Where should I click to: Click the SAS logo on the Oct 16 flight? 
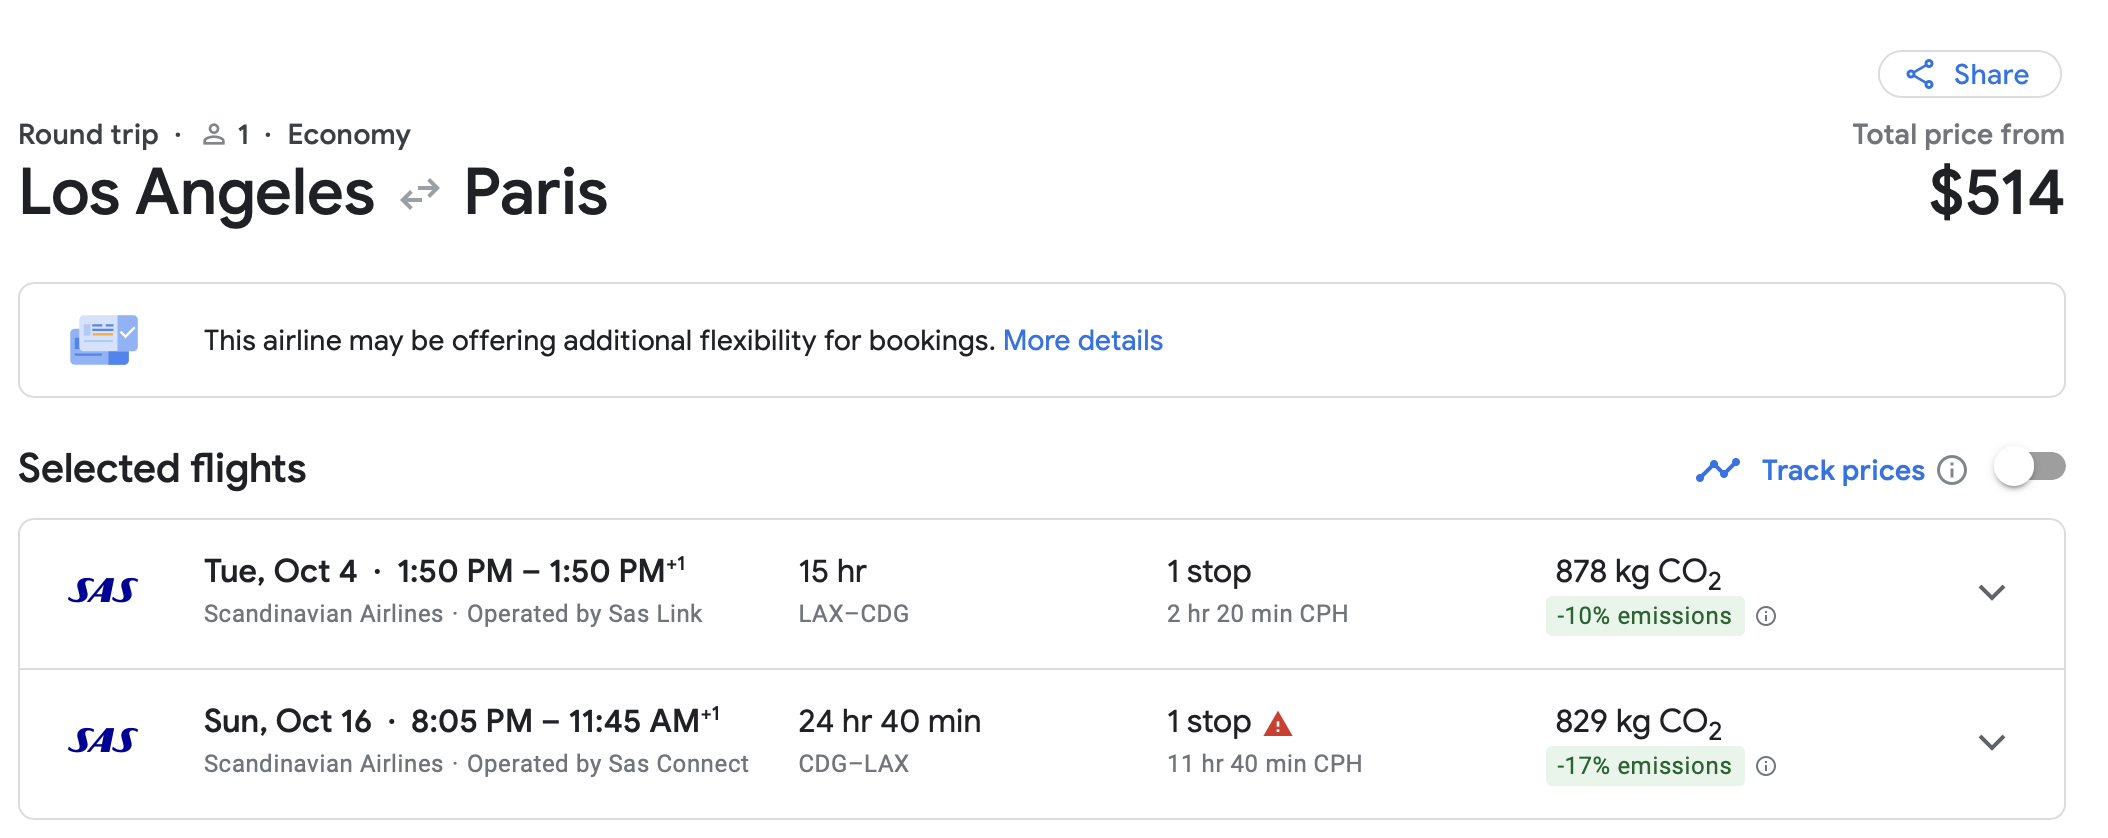pos(103,740)
